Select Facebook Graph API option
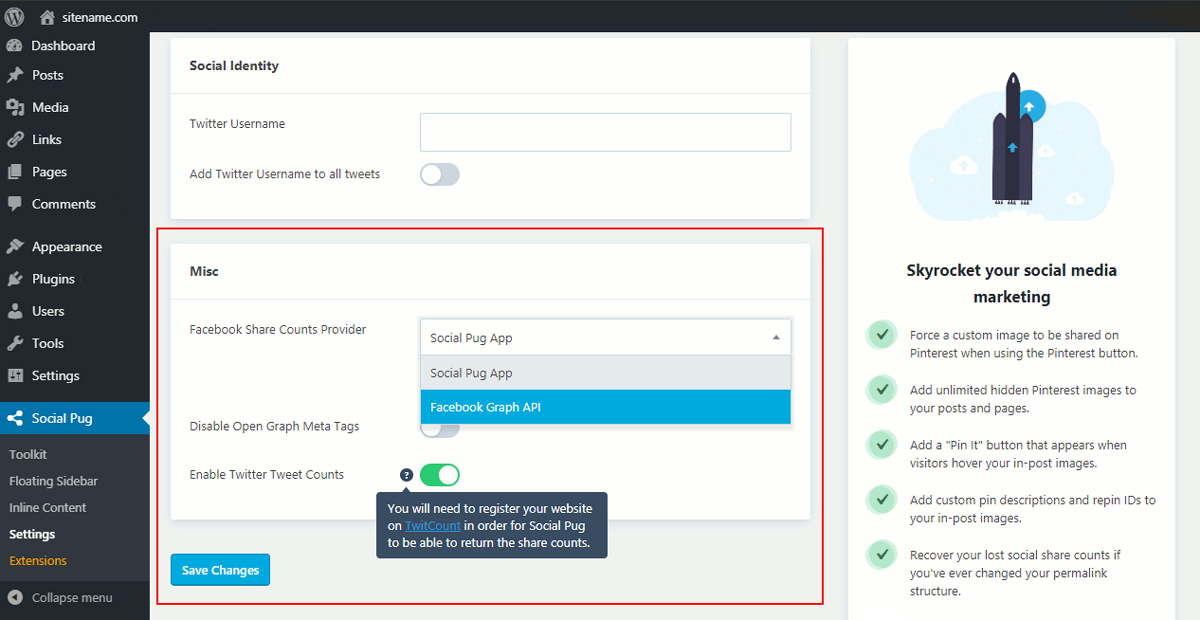This screenshot has width=1200, height=620. point(605,407)
